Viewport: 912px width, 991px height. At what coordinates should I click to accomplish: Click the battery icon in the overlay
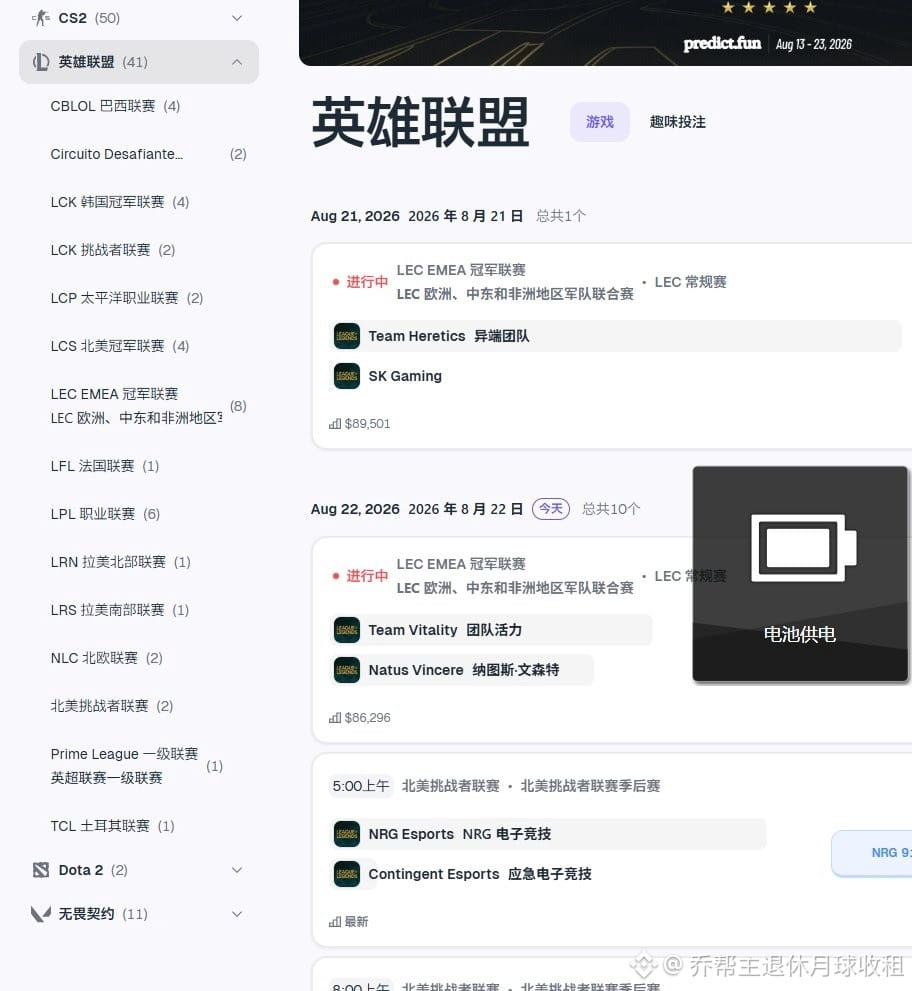803,548
